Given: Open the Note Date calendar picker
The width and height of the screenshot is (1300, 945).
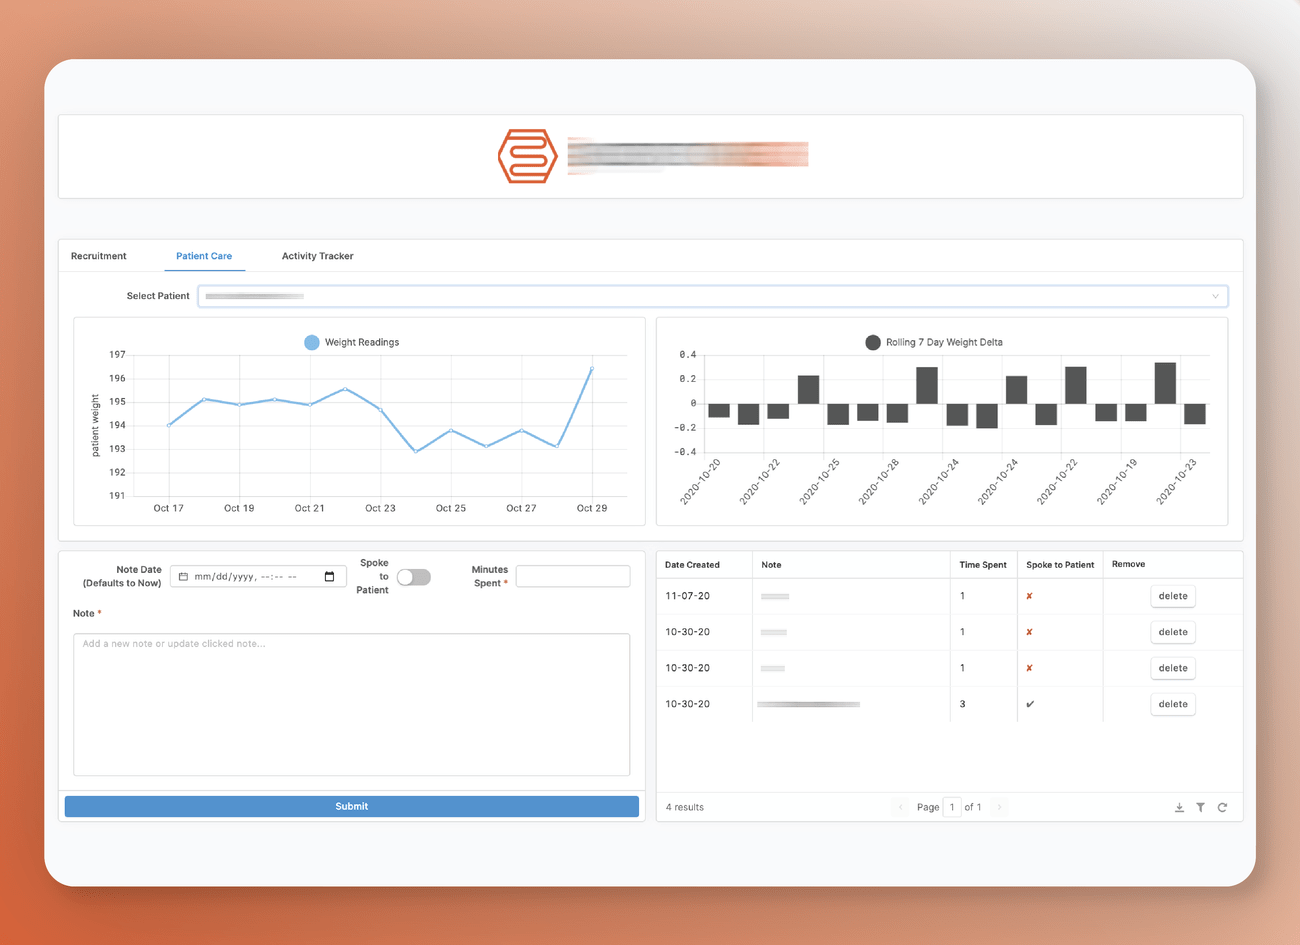Looking at the screenshot, I should pos(329,577).
